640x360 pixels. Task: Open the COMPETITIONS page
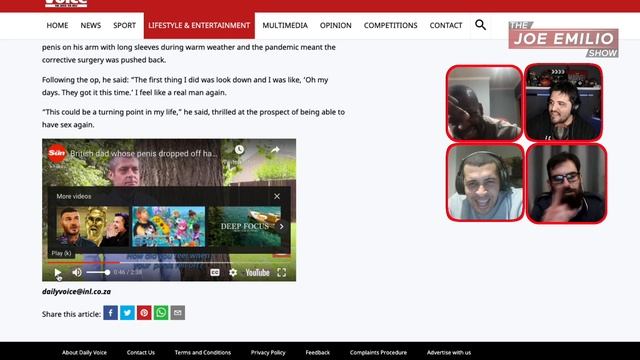(391, 25)
